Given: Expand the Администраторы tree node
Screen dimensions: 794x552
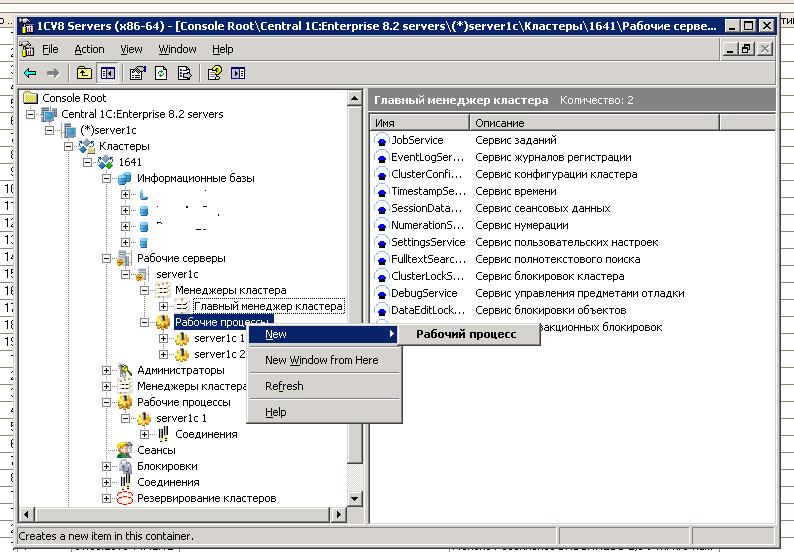Looking at the screenshot, I should [106, 370].
